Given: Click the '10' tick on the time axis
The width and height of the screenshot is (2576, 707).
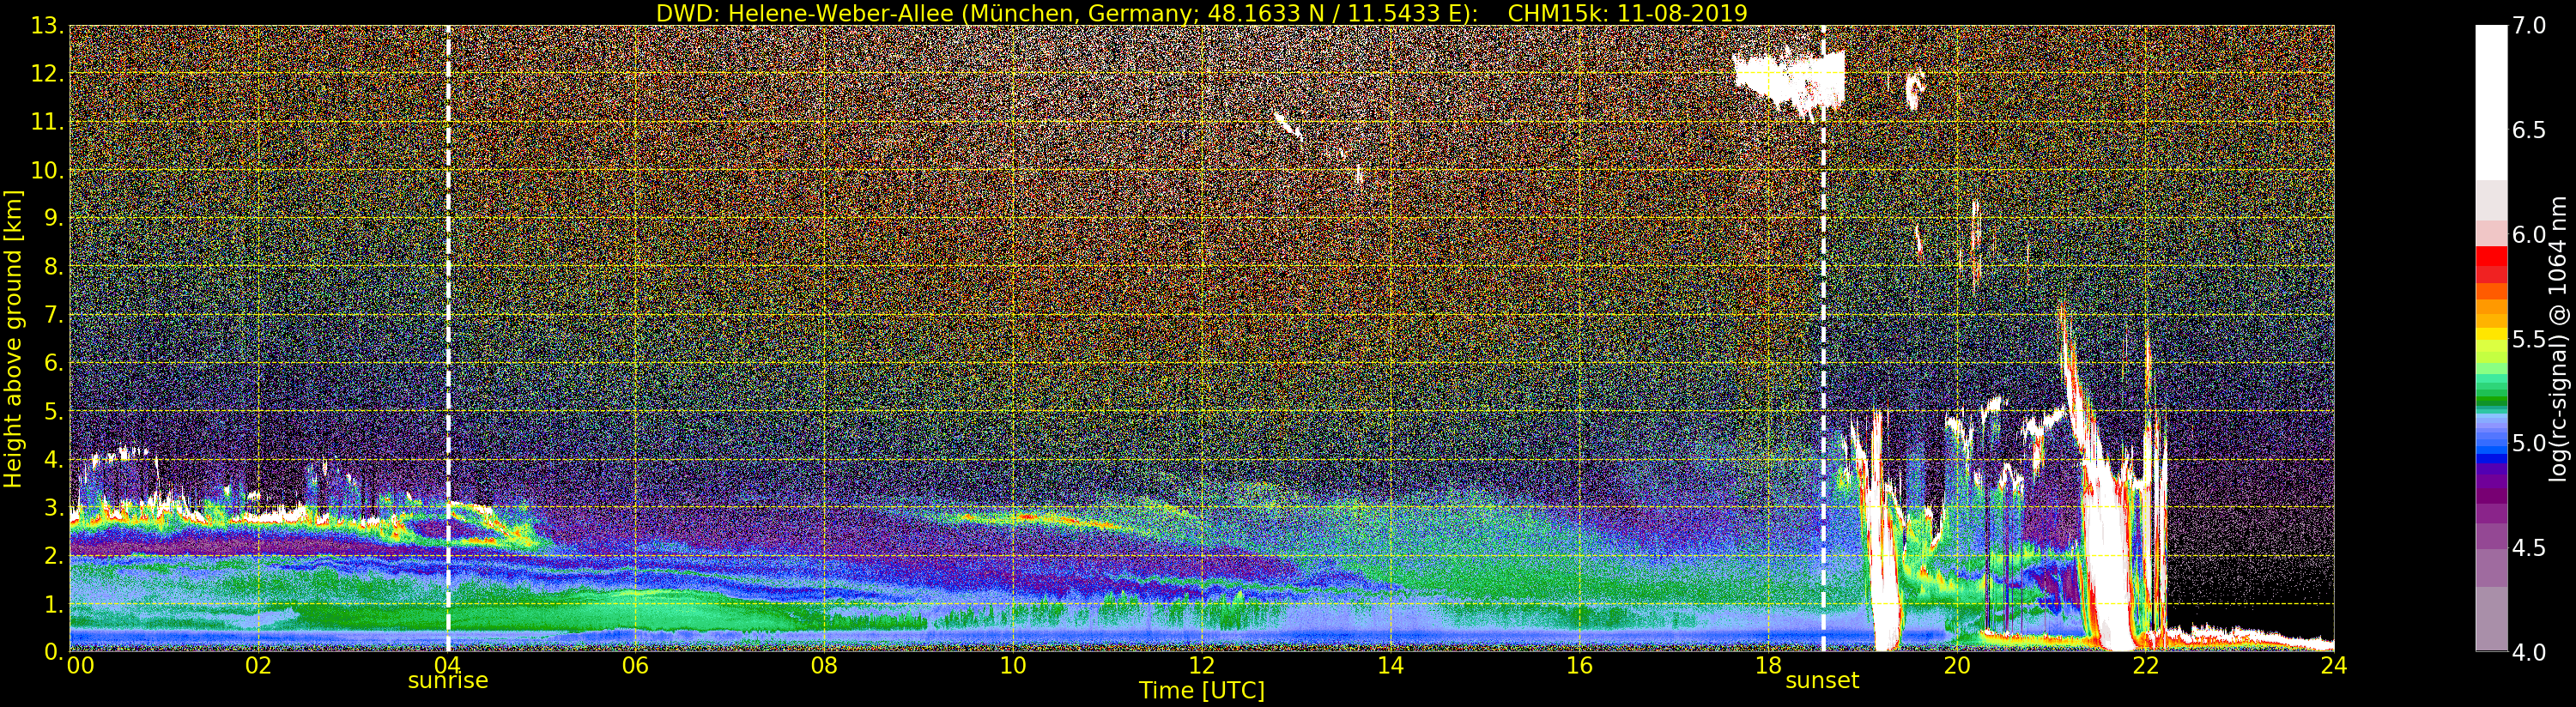Looking at the screenshot, I should click(x=1013, y=665).
